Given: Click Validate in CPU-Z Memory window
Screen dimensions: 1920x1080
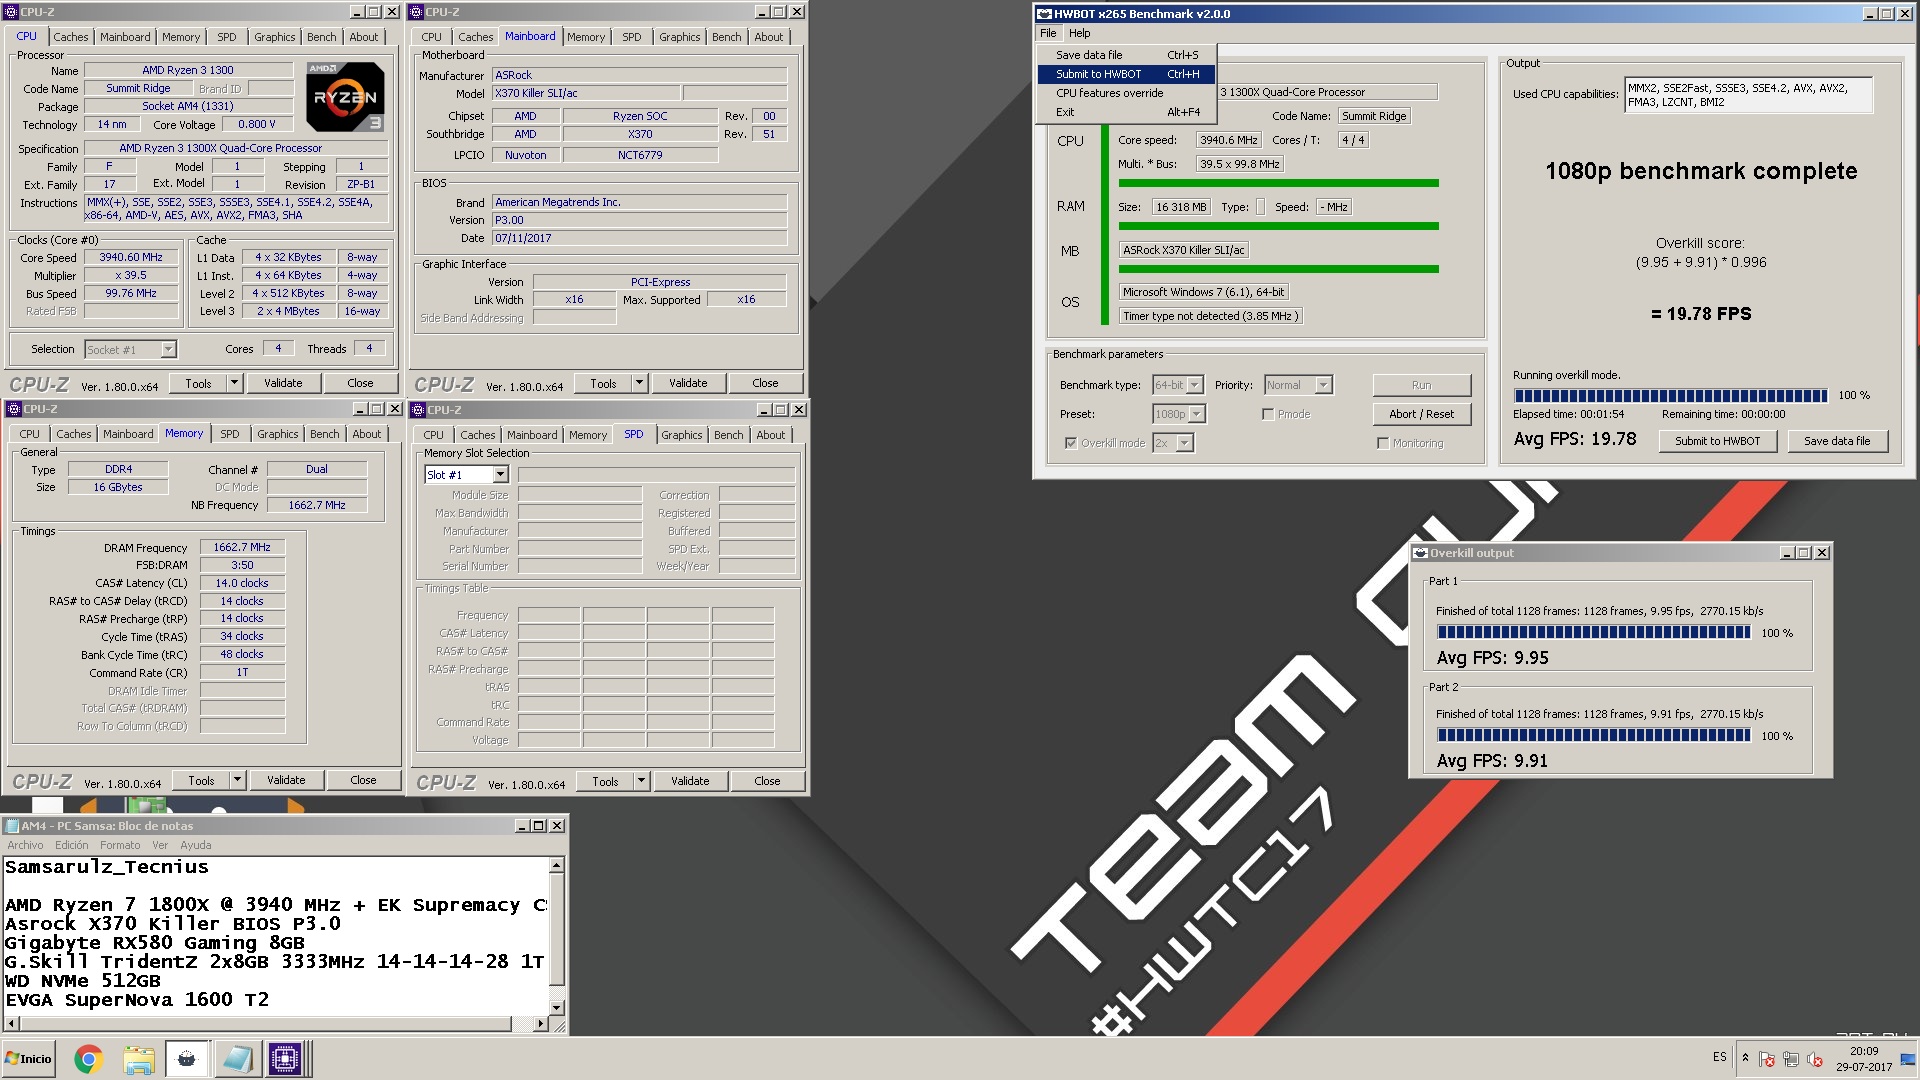Looking at the screenshot, I should tap(286, 780).
